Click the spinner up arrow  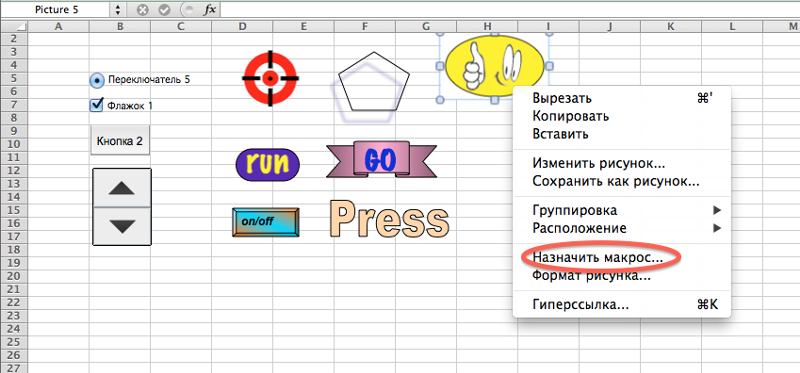(x=122, y=188)
